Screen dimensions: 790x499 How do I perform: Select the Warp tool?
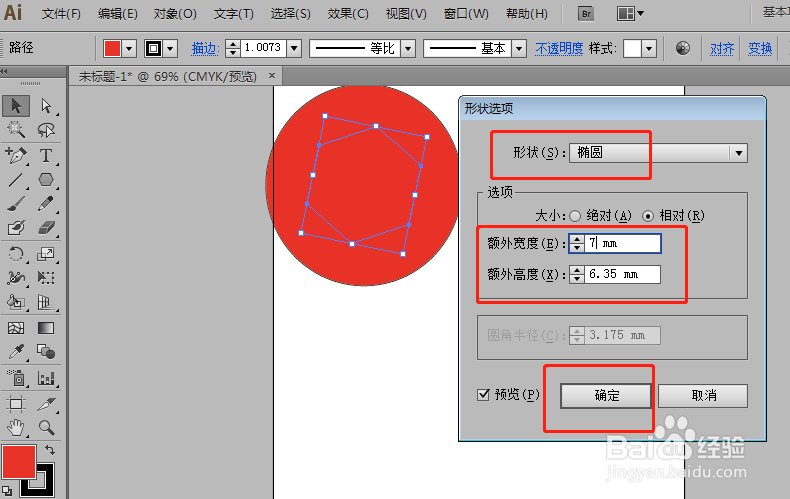(x=16, y=277)
